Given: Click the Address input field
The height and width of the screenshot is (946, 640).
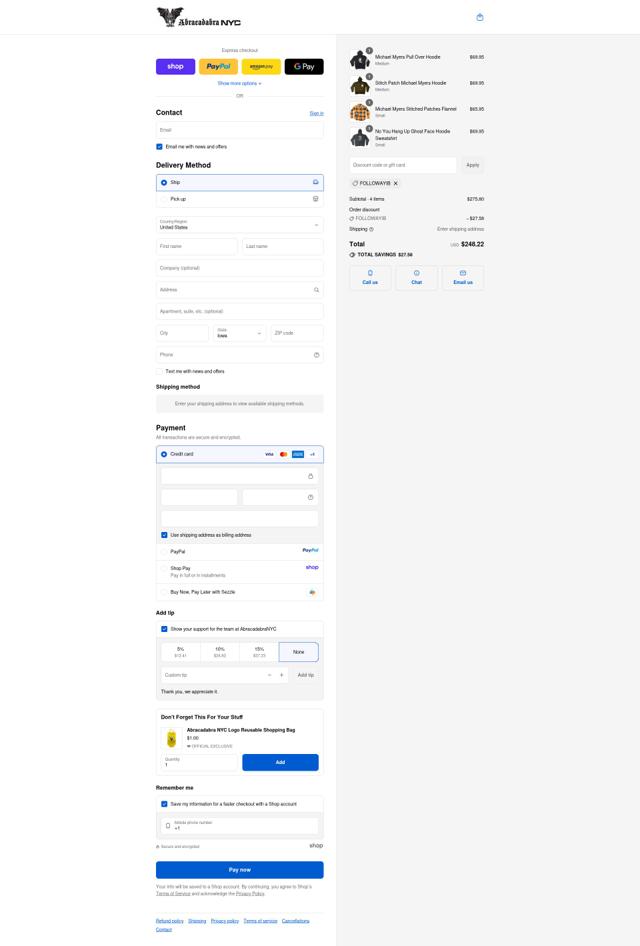Looking at the screenshot, I should coord(239,290).
